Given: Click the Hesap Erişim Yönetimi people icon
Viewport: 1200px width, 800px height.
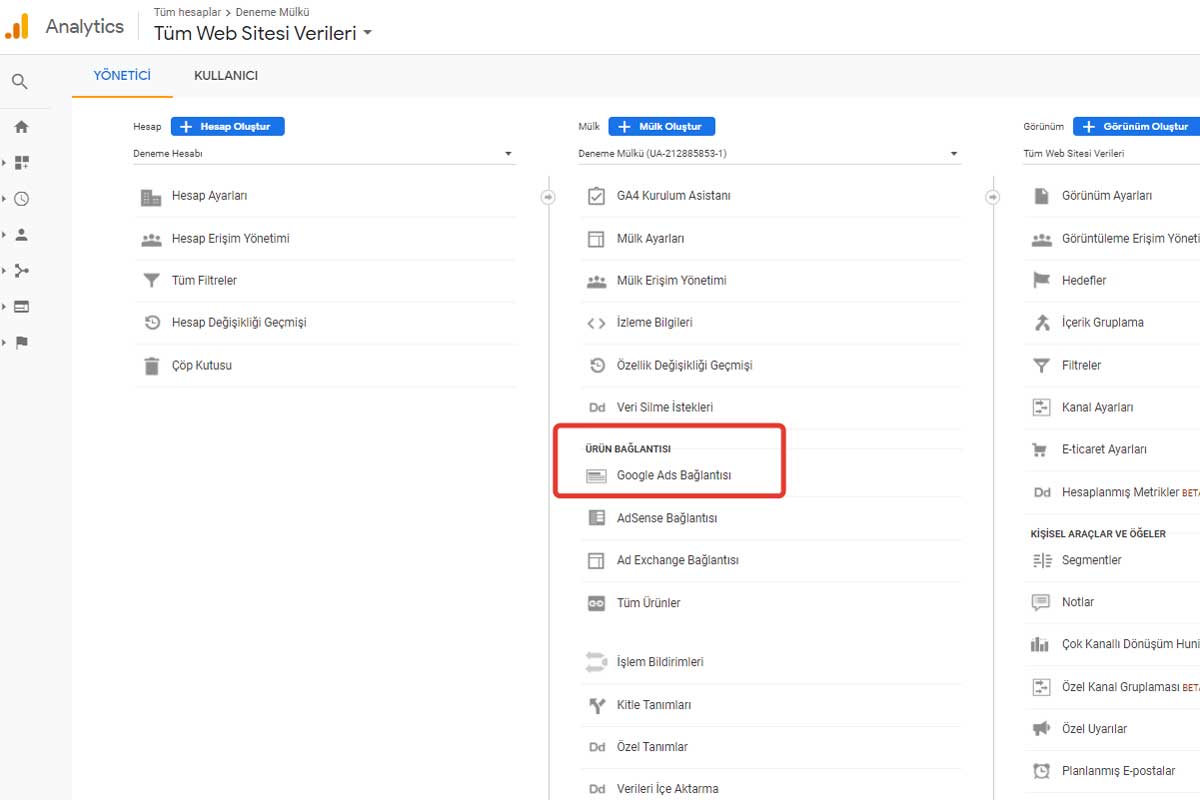Looking at the screenshot, I should (151, 239).
